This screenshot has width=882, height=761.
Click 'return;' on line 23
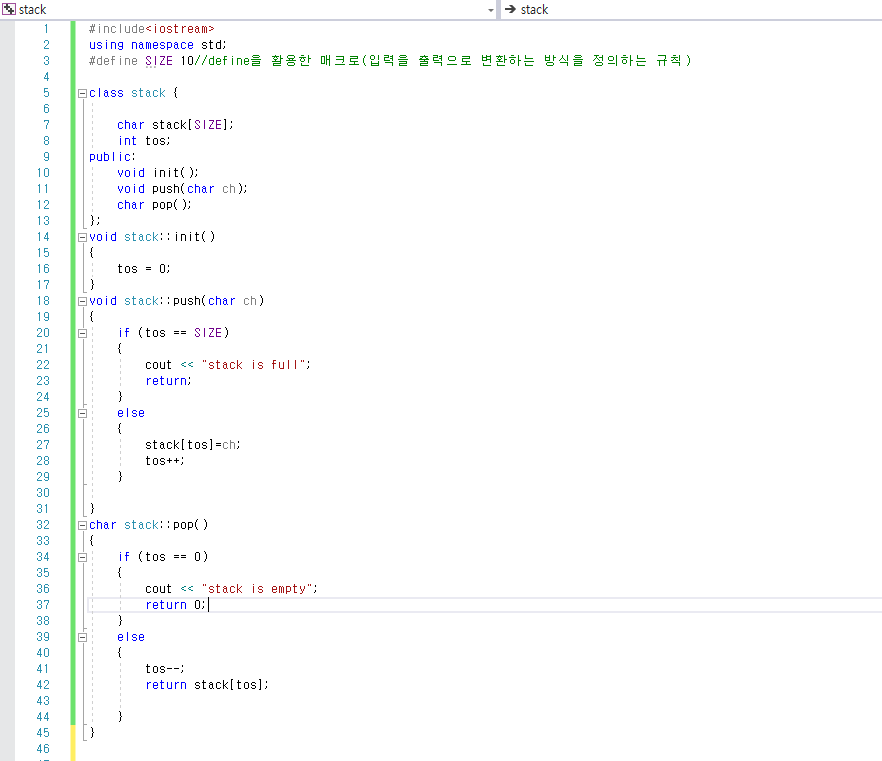tap(168, 381)
